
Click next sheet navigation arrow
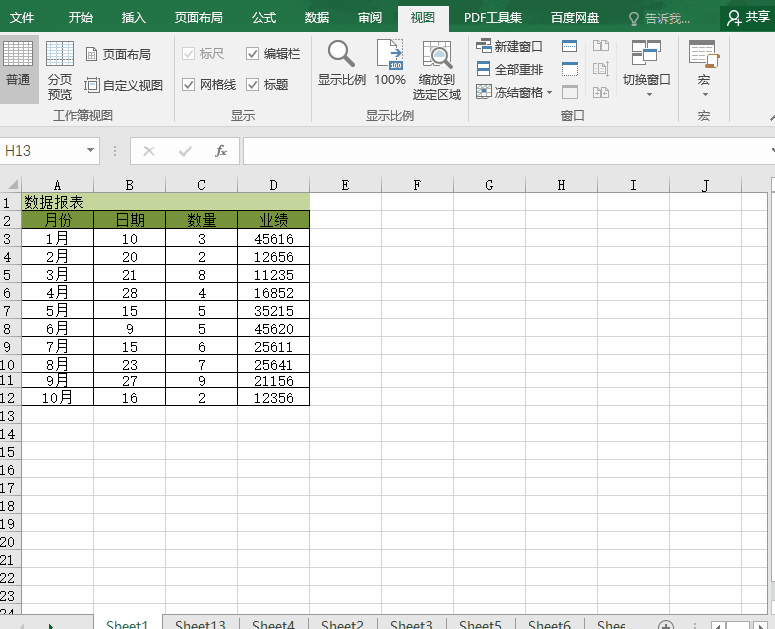[50, 626]
